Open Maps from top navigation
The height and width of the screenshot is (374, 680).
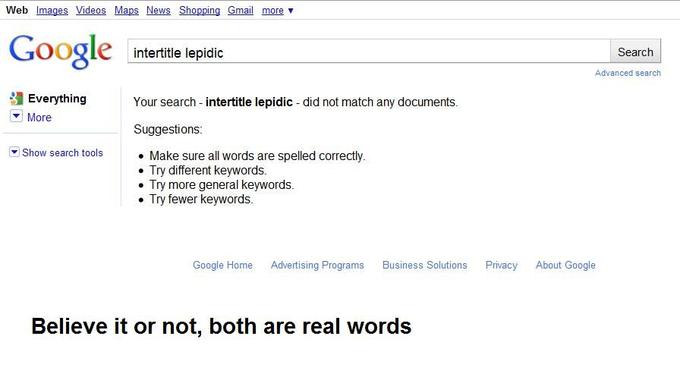(126, 10)
